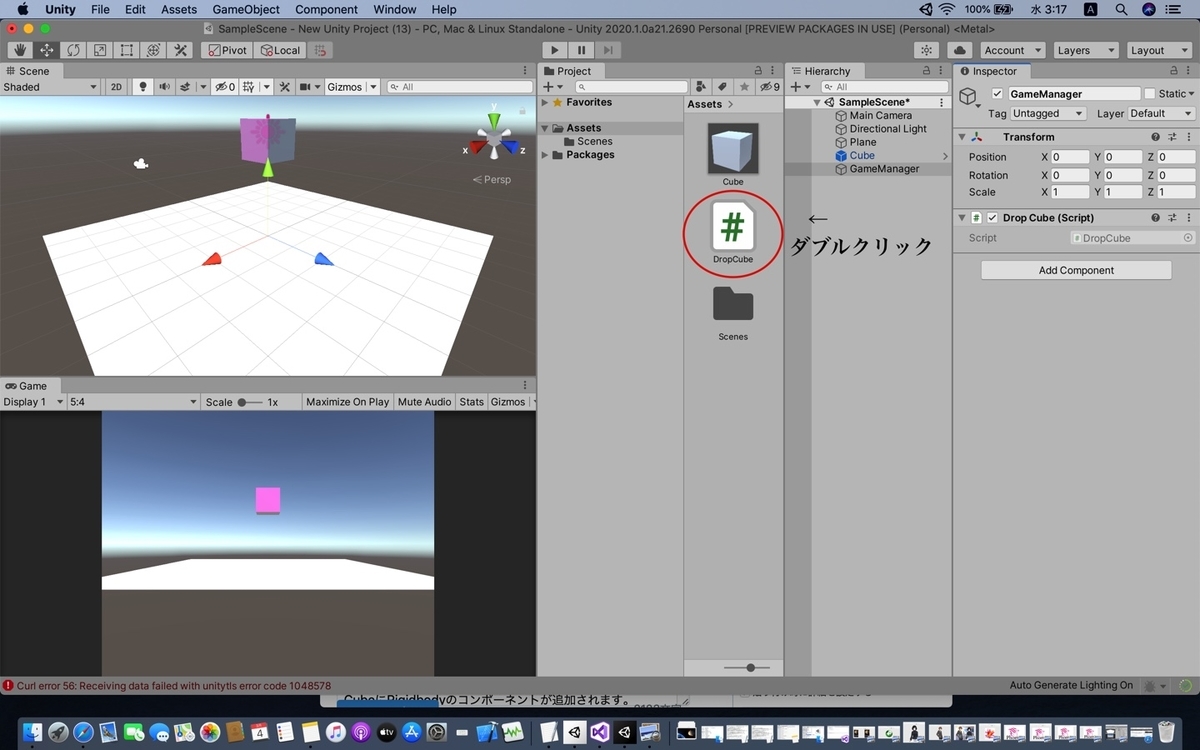Open Visual Studio in the Dock

click(x=599, y=732)
